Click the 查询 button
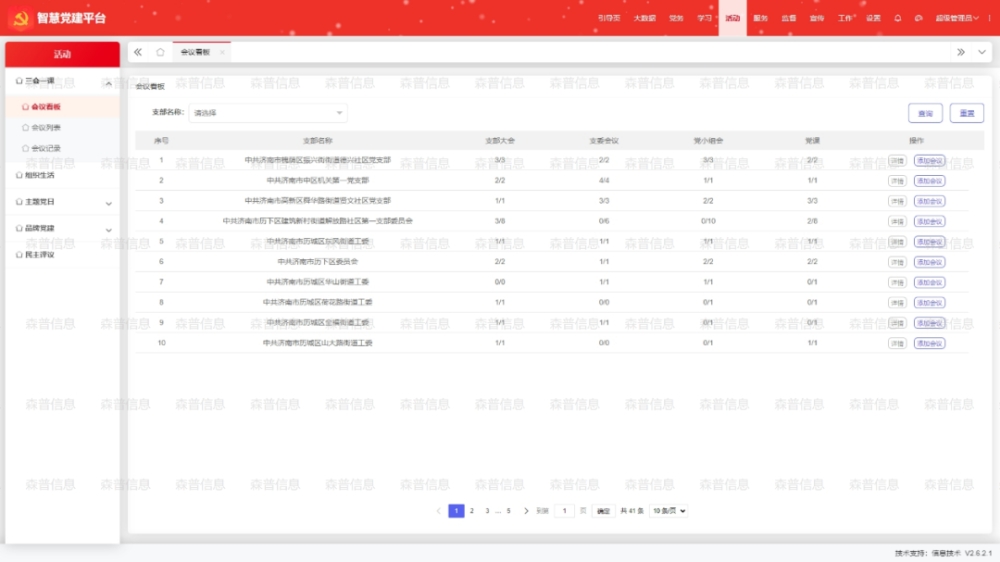 coord(925,114)
